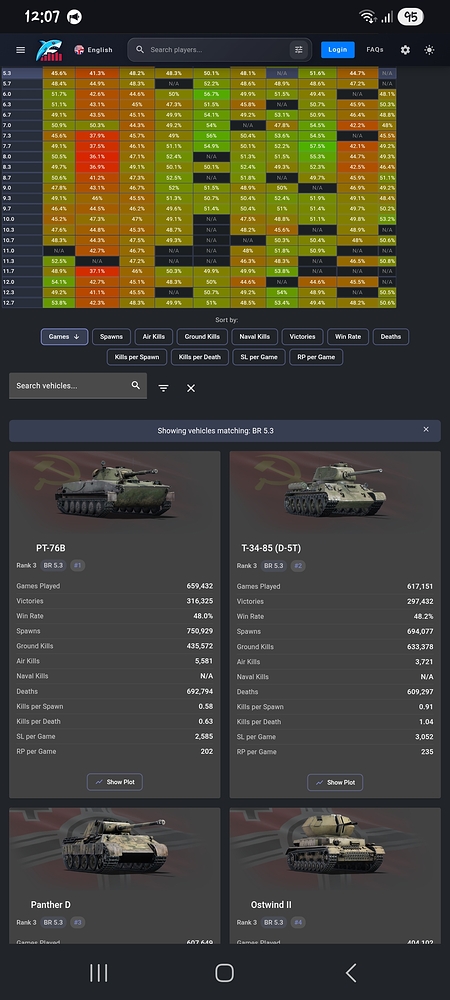Screen dimensions: 450x1000
Task: Click the Login button
Action: (338, 50)
